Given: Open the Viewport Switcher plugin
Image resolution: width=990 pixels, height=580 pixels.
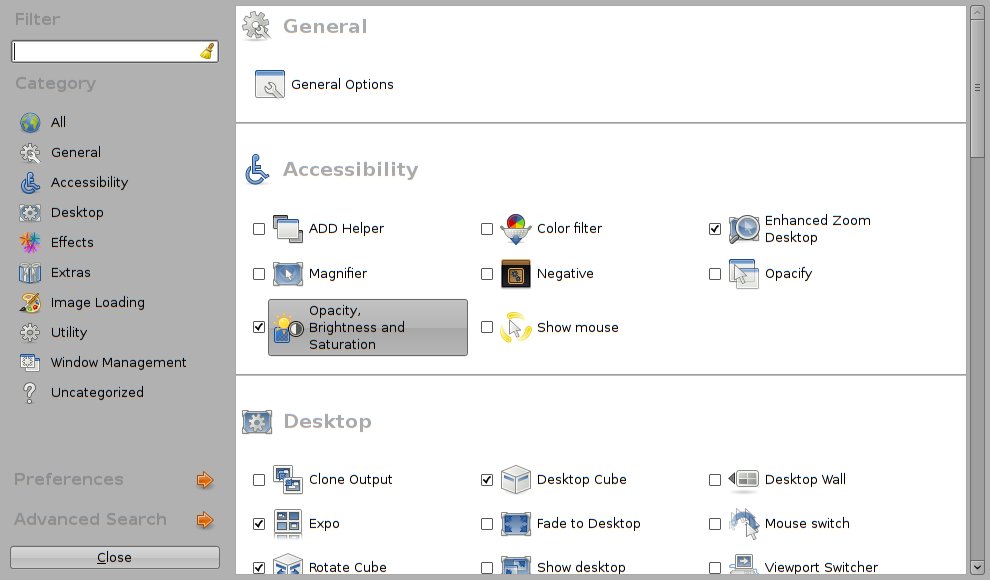Looking at the screenshot, I should 821,567.
